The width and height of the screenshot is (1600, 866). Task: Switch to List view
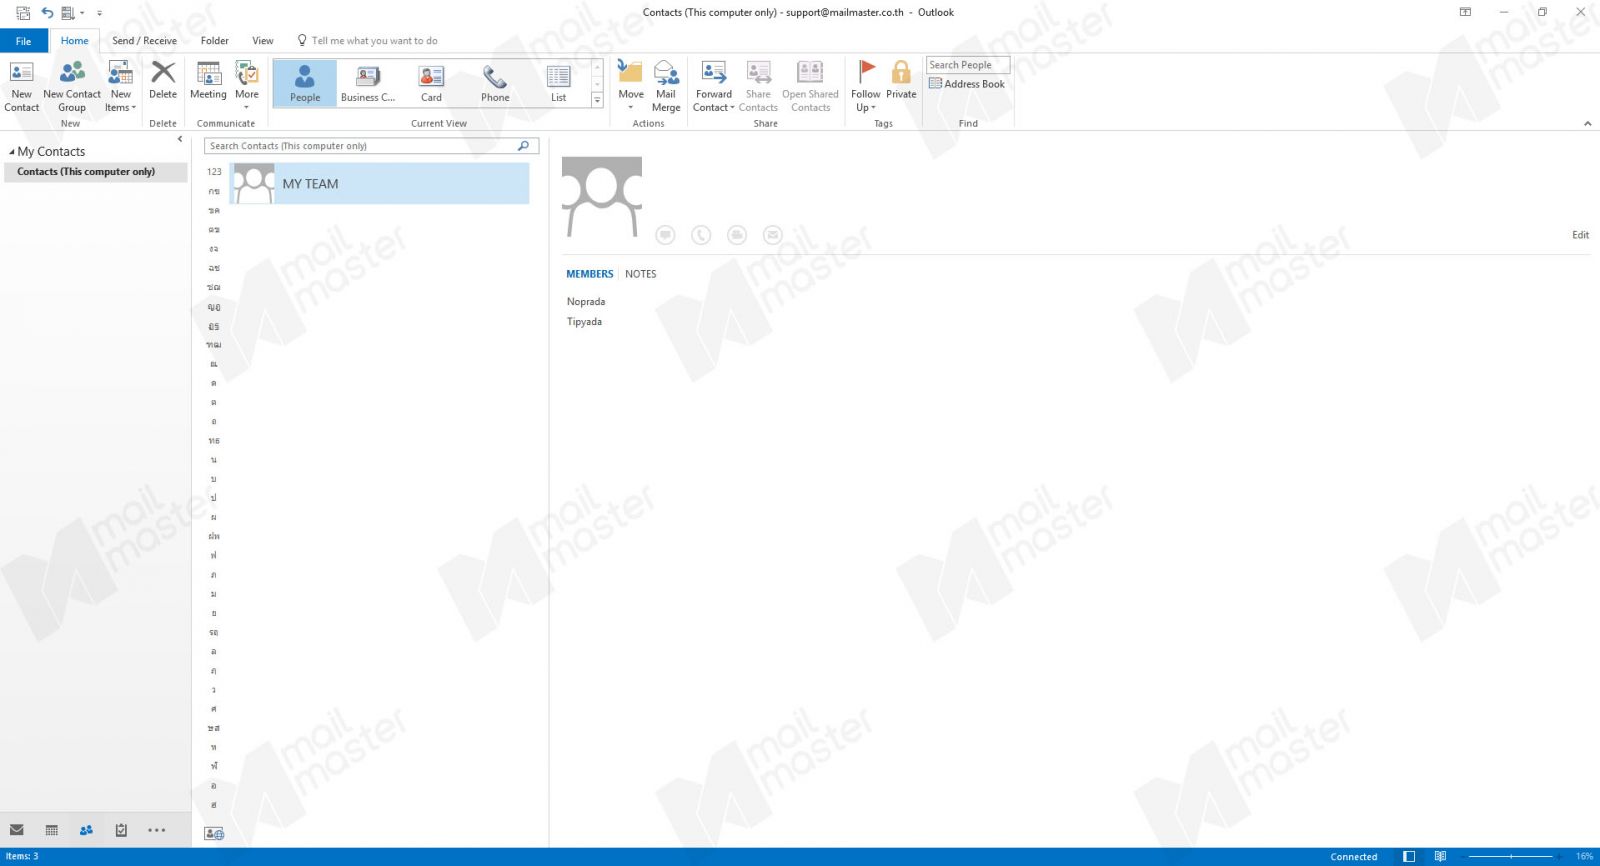tap(558, 83)
